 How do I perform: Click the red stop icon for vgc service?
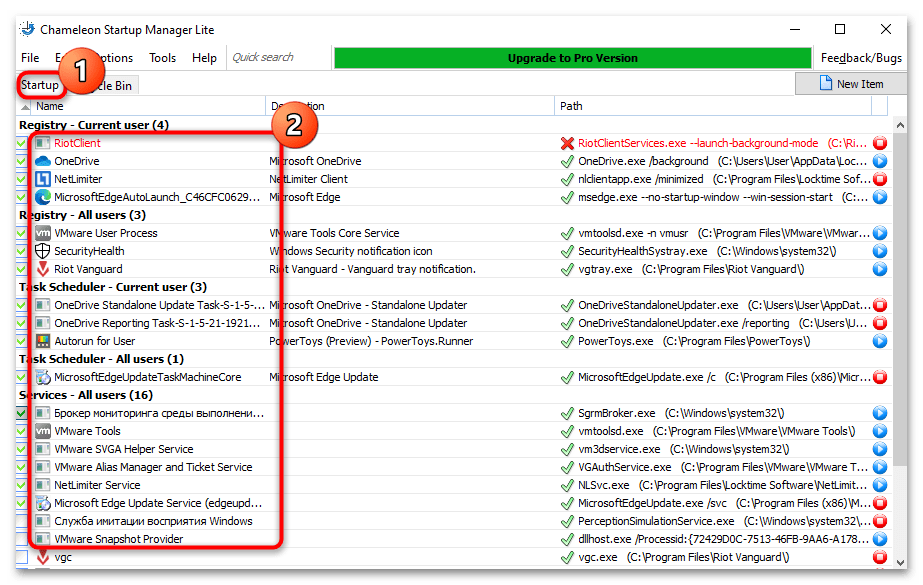pyautogui.click(x=880, y=557)
